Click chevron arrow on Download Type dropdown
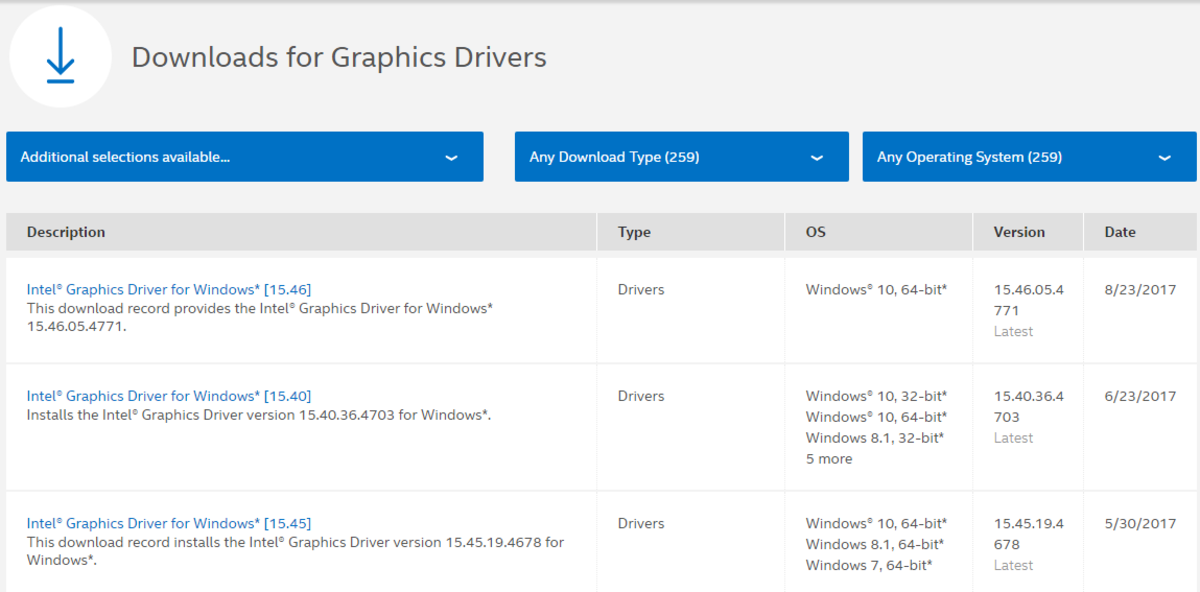Image resolution: width=1200 pixels, height=592 pixels. coord(817,158)
